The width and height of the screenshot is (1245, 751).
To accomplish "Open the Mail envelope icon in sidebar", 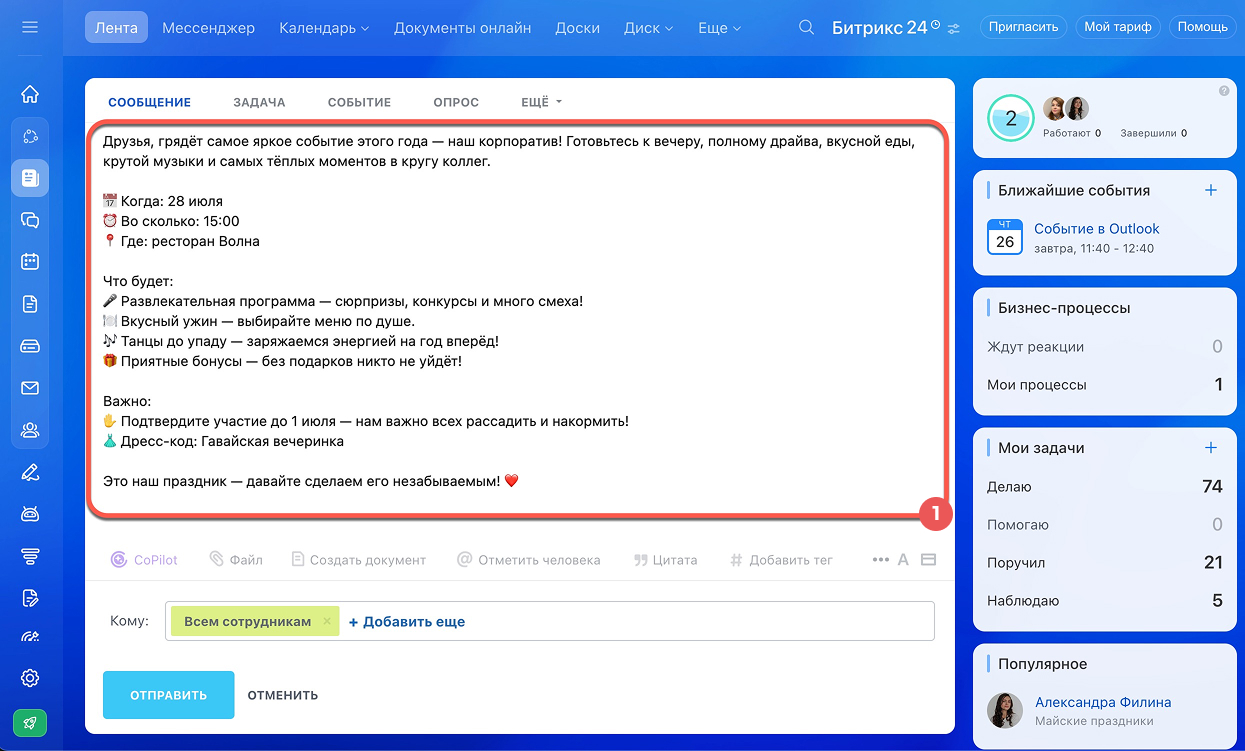I will 30,388.
